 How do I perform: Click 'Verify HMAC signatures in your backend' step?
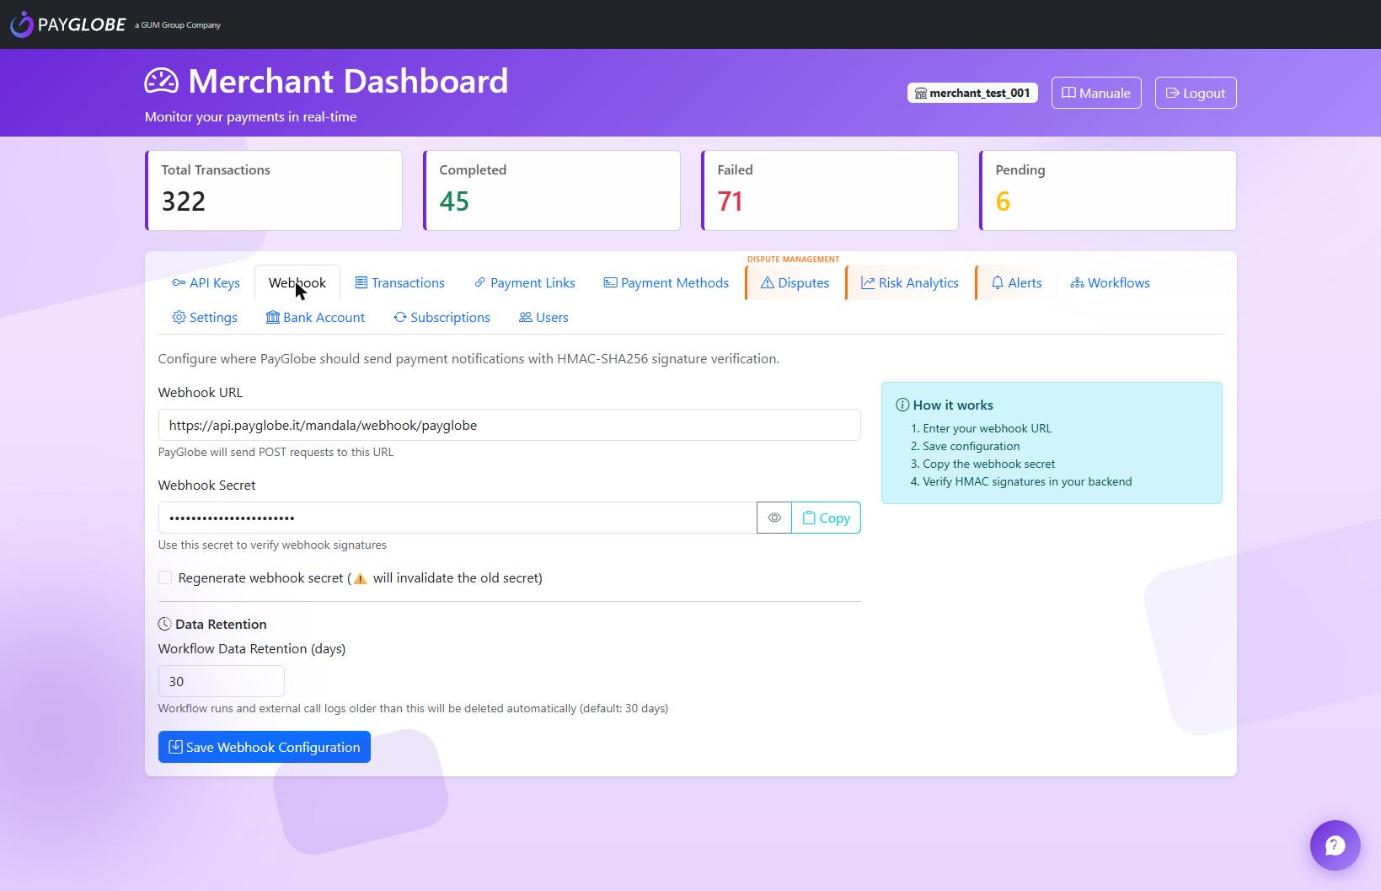[1027, 481]
